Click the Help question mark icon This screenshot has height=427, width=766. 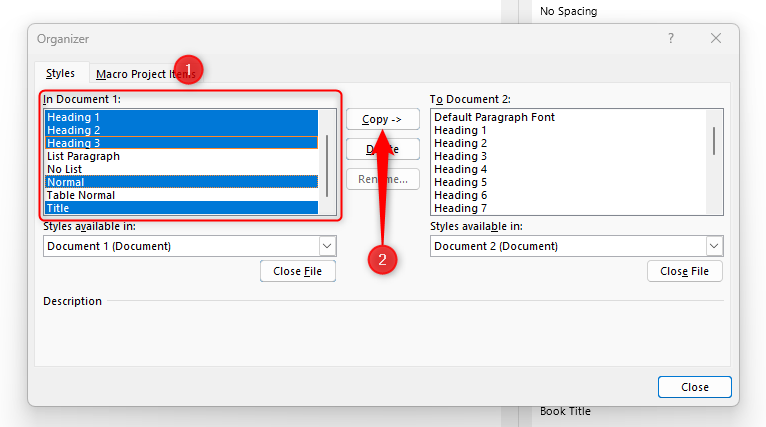click(x=670, y=38)
